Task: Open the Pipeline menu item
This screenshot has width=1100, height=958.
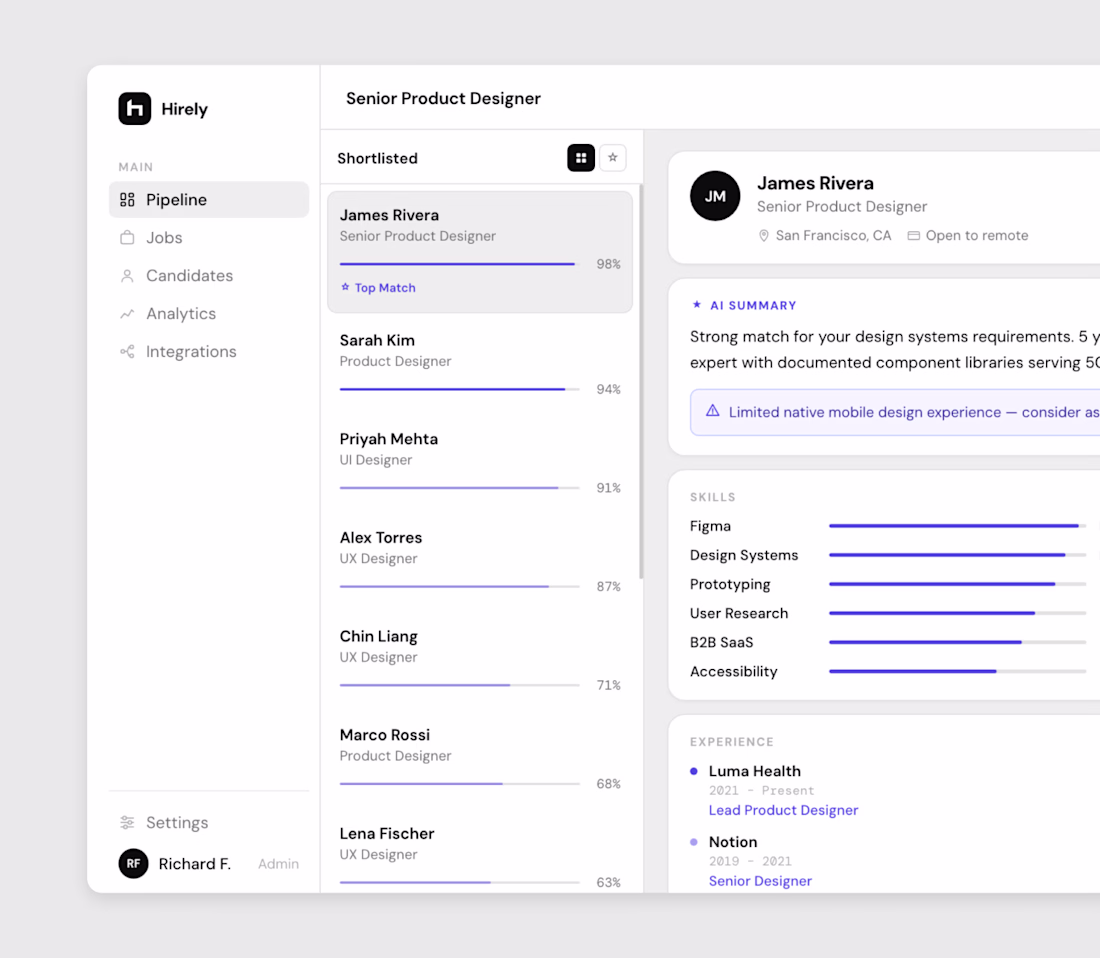Action: [x=209, y=200]
